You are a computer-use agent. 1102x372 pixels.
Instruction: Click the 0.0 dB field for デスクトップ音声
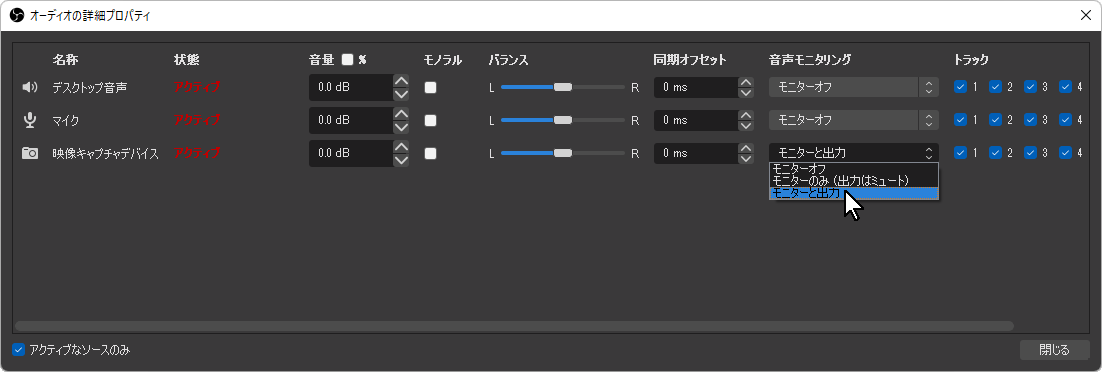click(351, 87)
